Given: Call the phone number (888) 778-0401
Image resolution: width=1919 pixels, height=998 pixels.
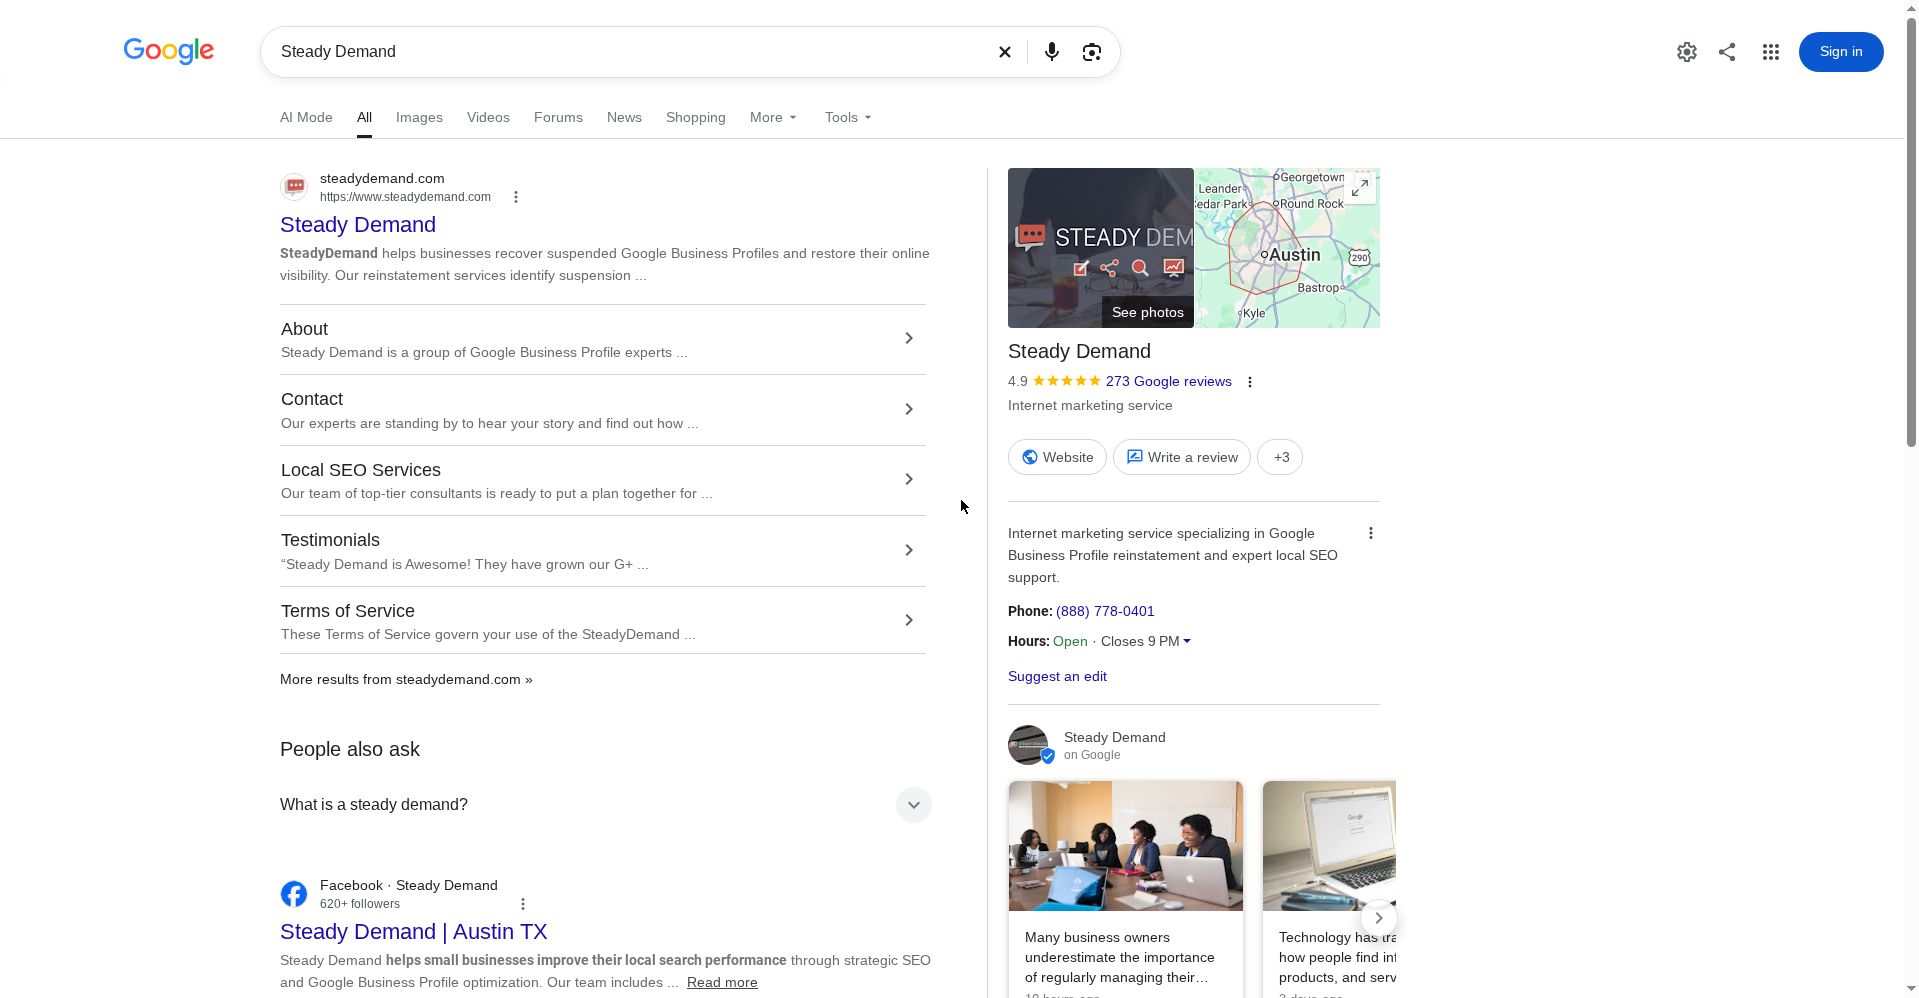Looking at the screenshot, I should (1105, 611).
